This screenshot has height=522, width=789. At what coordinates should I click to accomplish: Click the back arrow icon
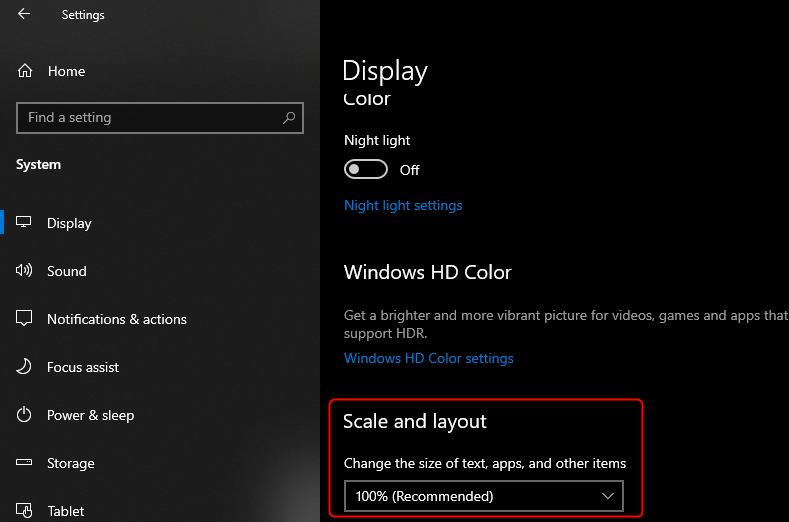24,14
